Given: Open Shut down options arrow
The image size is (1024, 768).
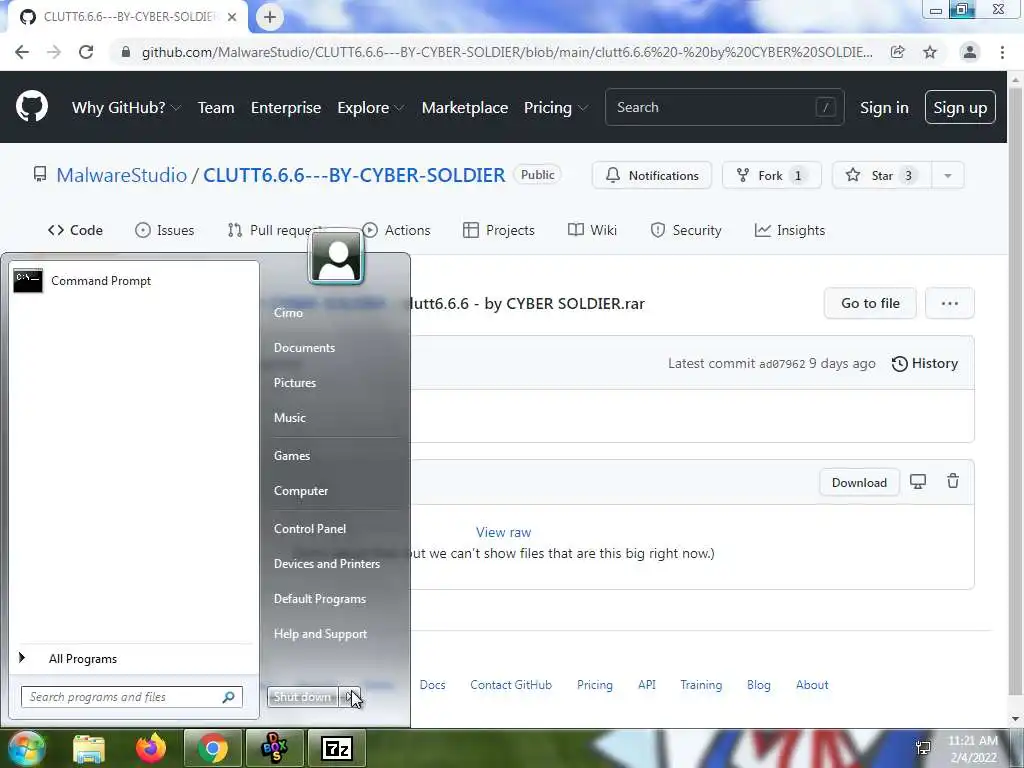Looking at the screenshot, I should (349, 697).
